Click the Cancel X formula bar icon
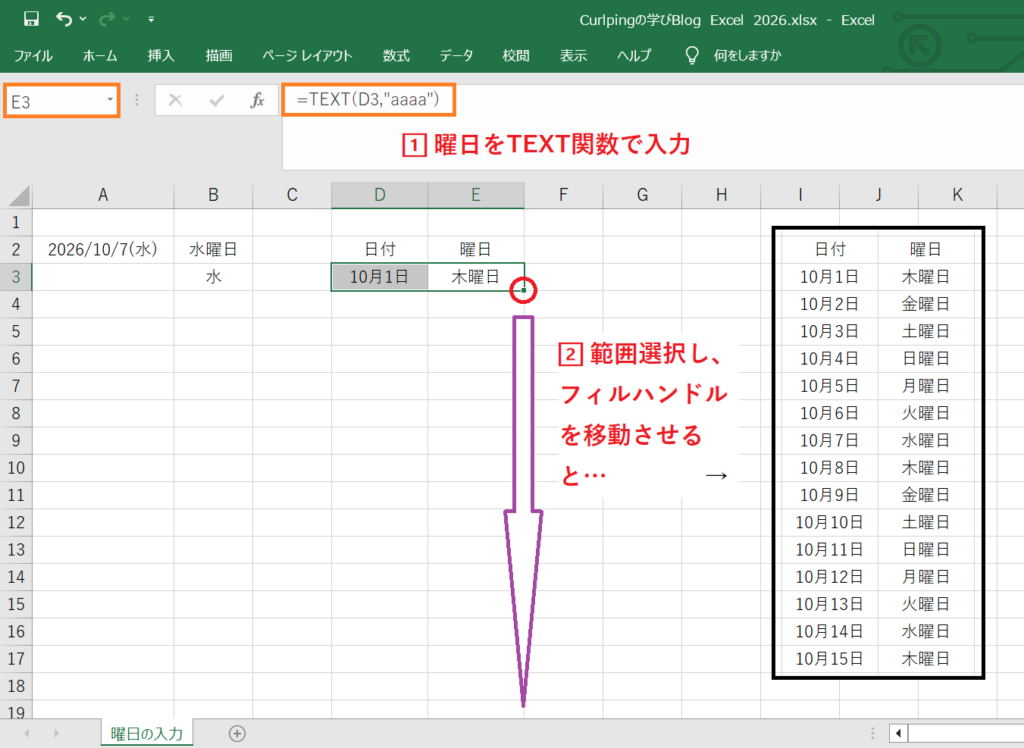 (x=175, y=100)
